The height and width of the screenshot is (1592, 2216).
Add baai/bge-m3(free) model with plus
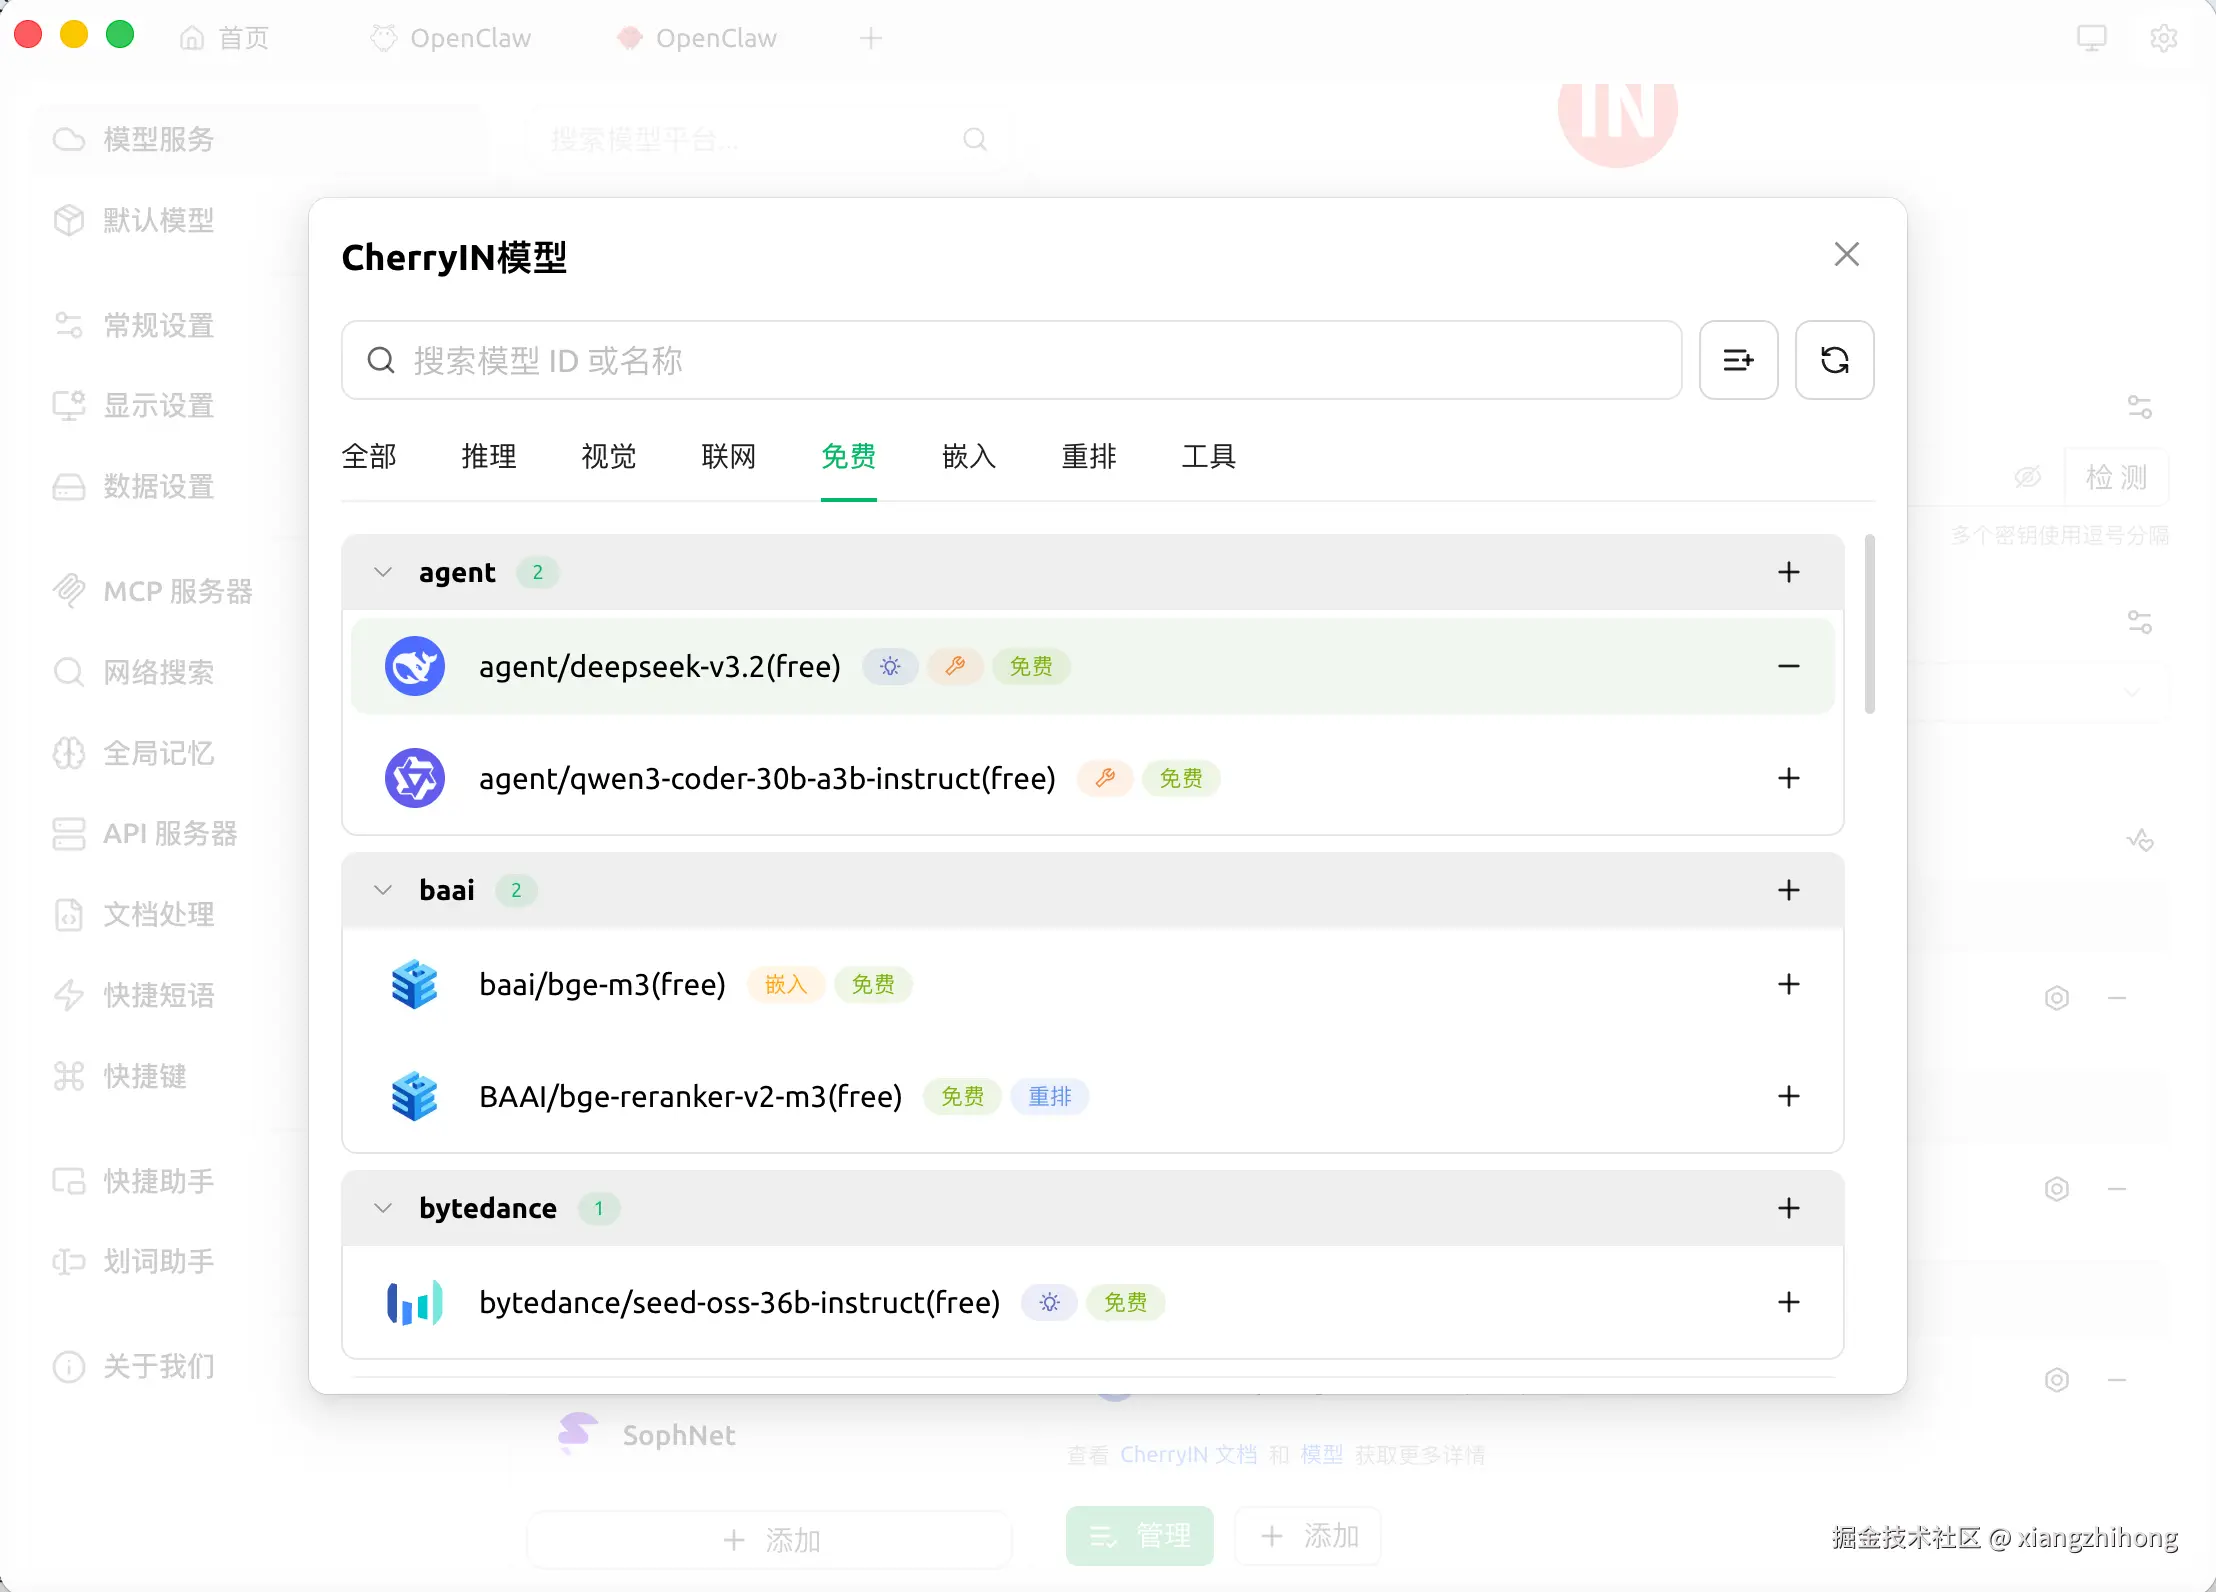tap(1788, 984)
